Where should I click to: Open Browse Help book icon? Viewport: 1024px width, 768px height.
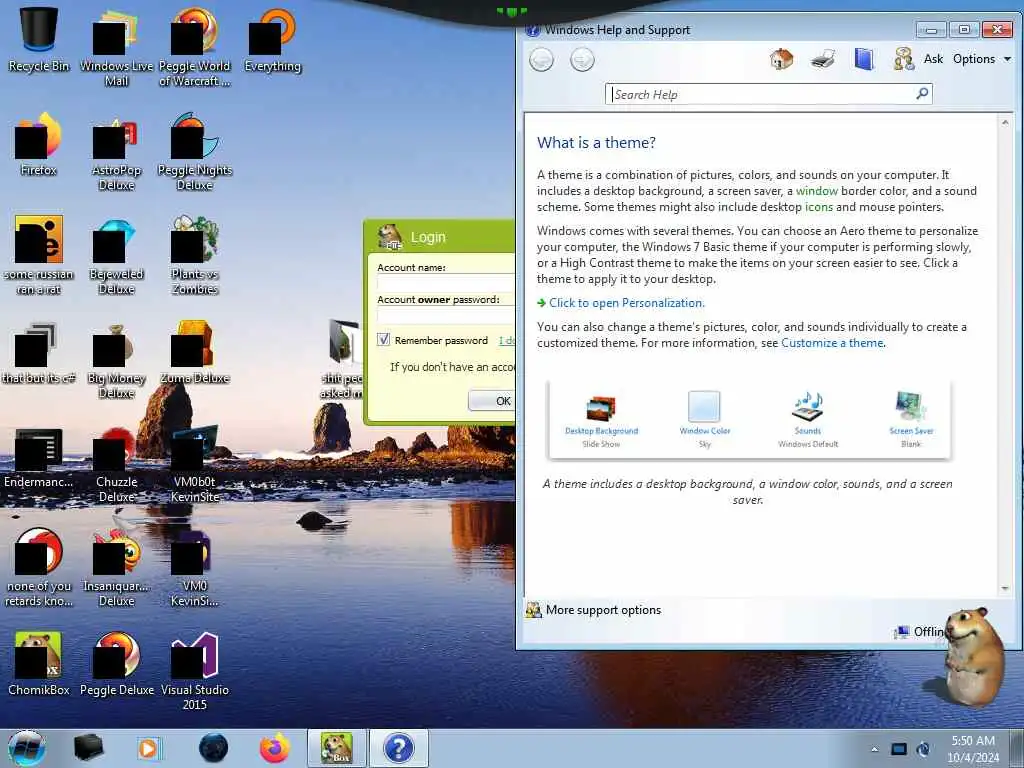pos(863,59)
